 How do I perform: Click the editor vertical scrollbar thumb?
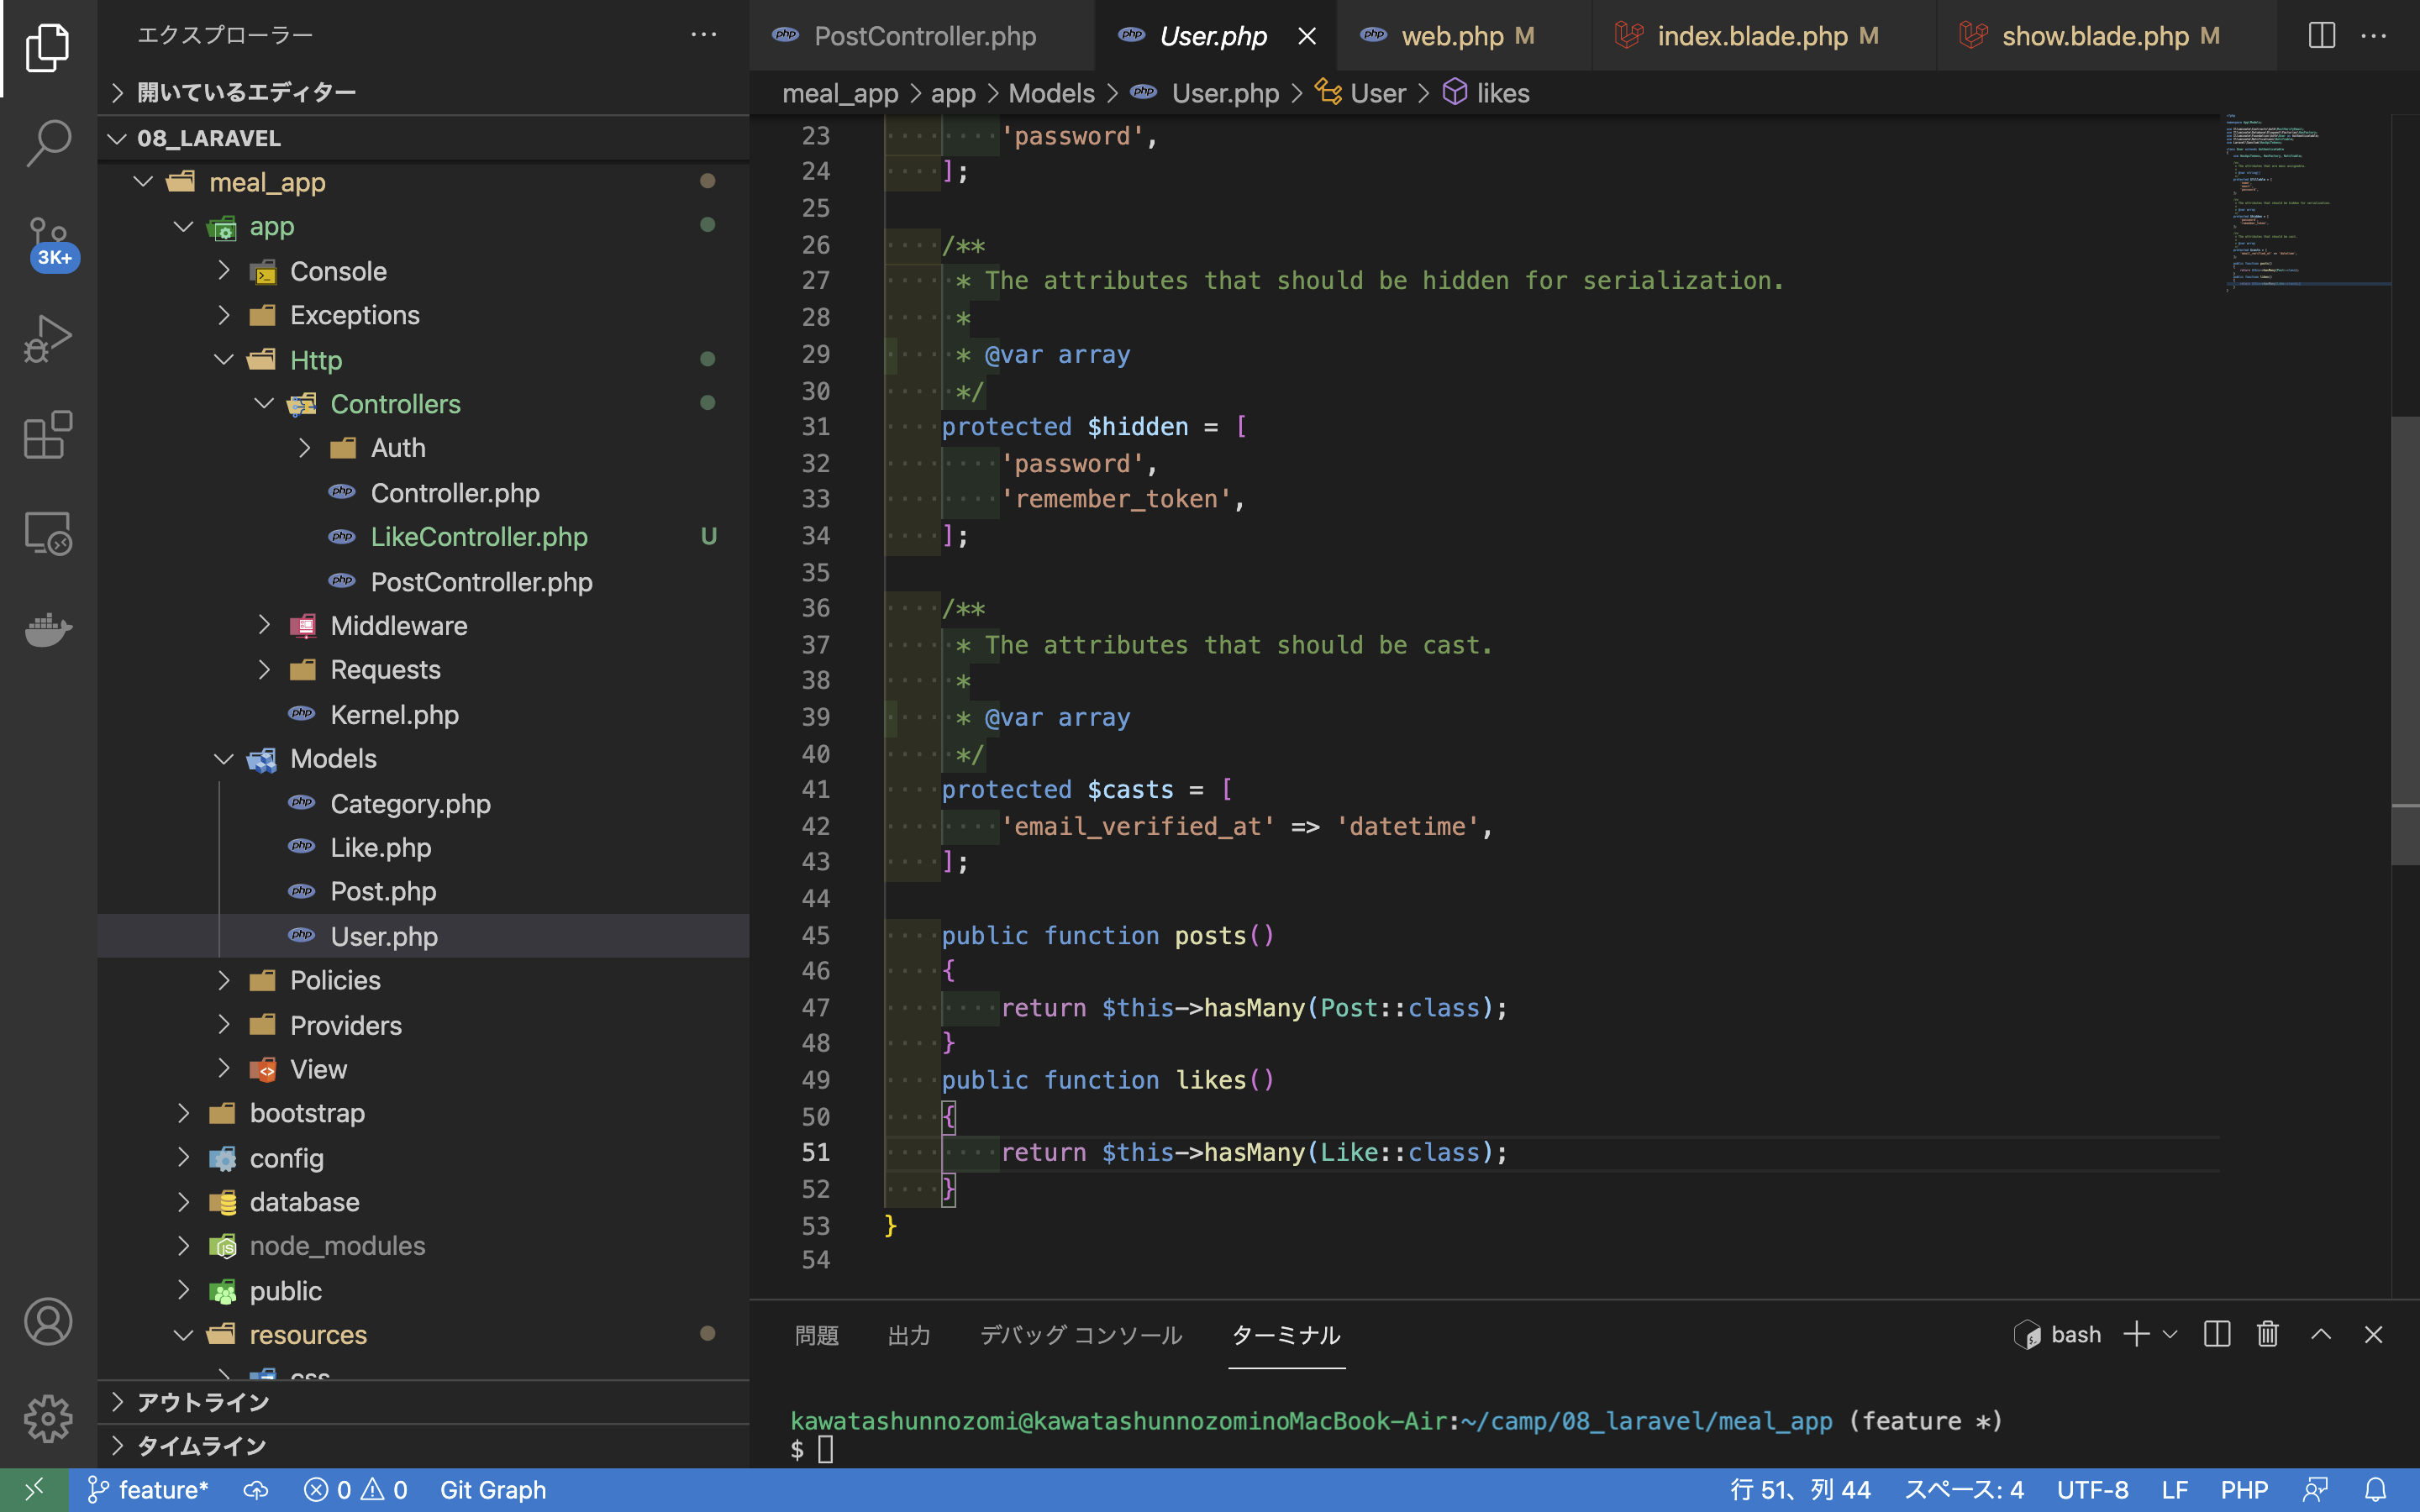[2404, 640]
